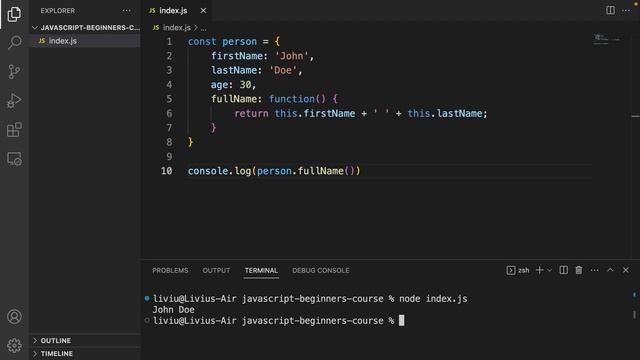
Task: Place cursor on line number 10
Action: pos(167,171)
